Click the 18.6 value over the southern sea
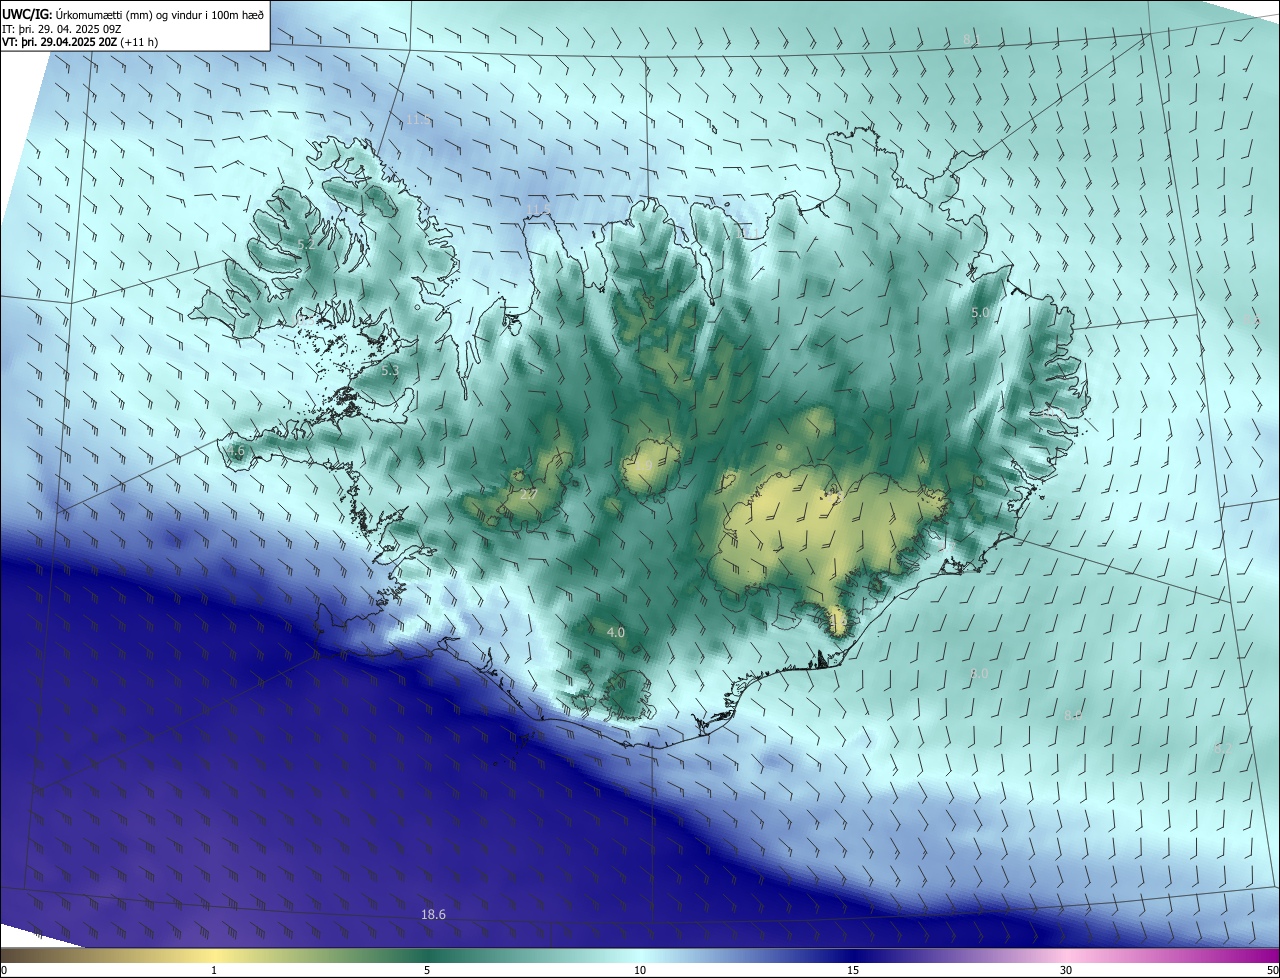 click(x=433, y=914)
